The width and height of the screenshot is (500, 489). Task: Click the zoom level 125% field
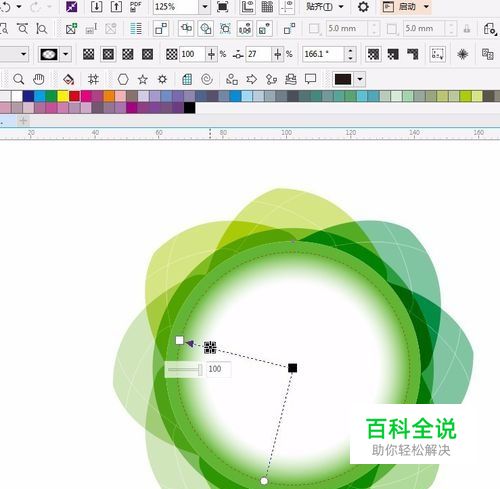176,7
